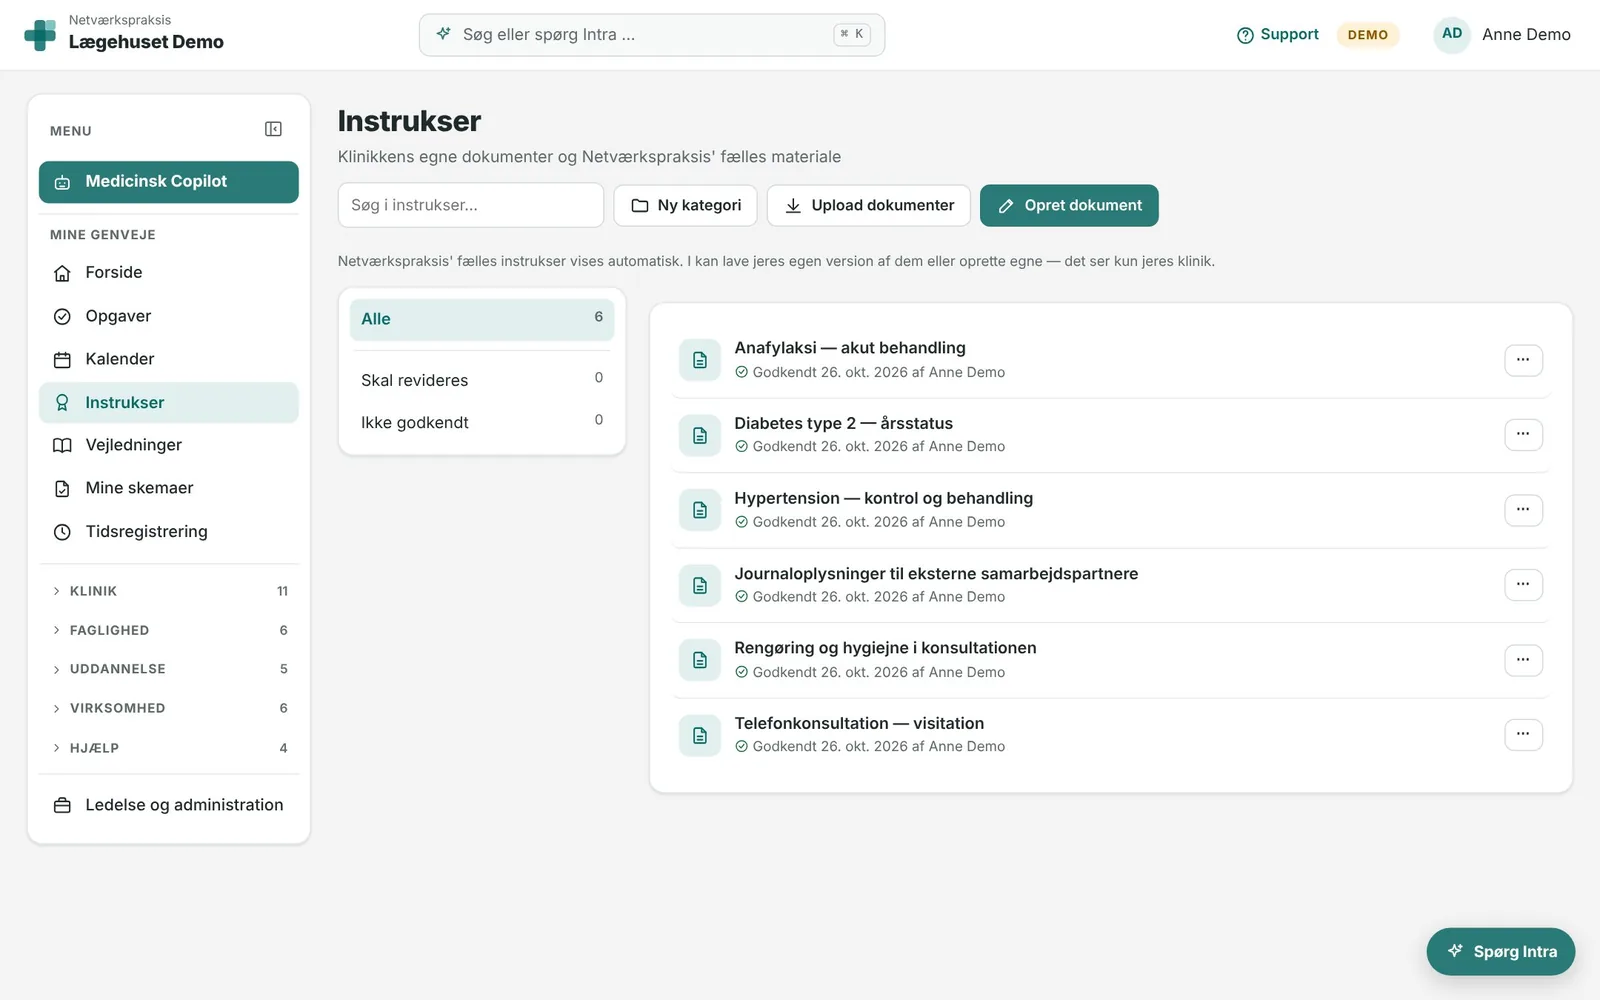Click the Anafylaksi document icon
This screenshot has width=1600, height=1000.
point(700,360)
